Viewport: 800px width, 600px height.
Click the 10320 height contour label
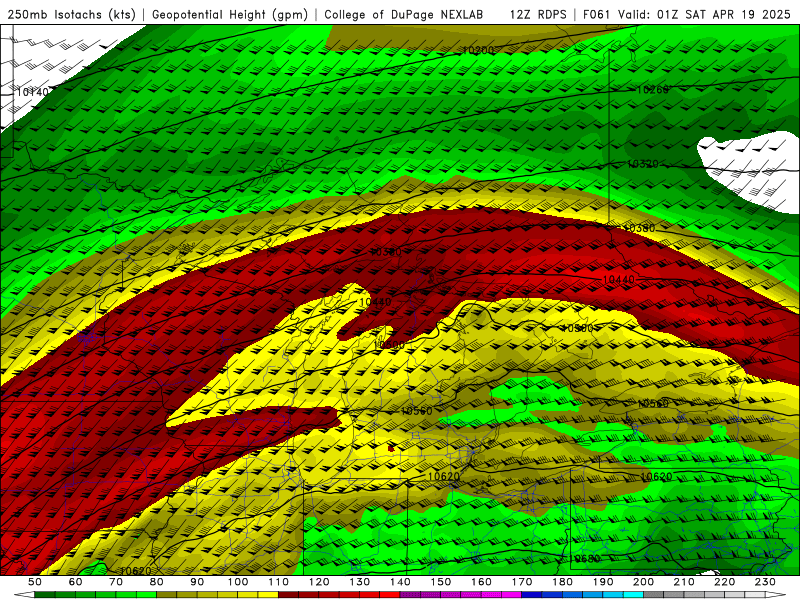click(x=643, y=164)
